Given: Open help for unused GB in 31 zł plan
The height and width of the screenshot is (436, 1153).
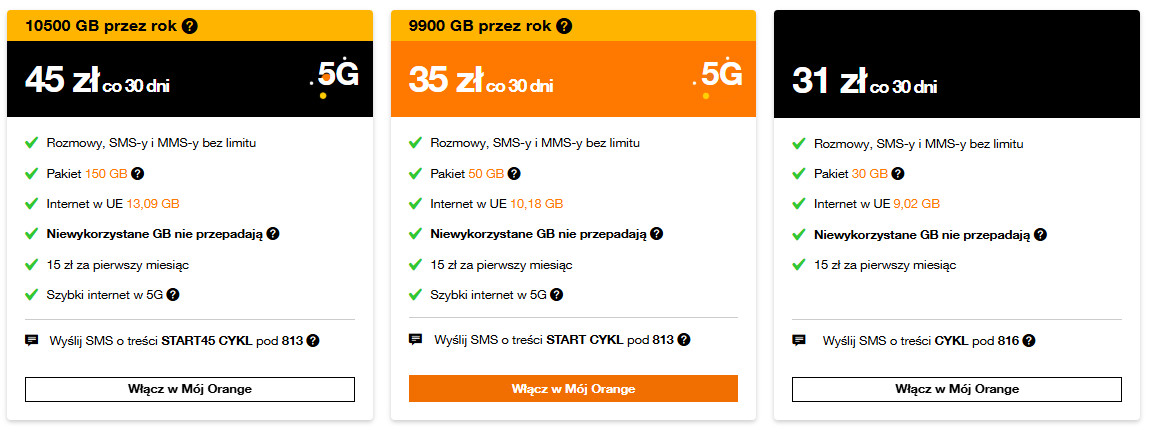Looking at the screenshot, I should [1041, 234].
